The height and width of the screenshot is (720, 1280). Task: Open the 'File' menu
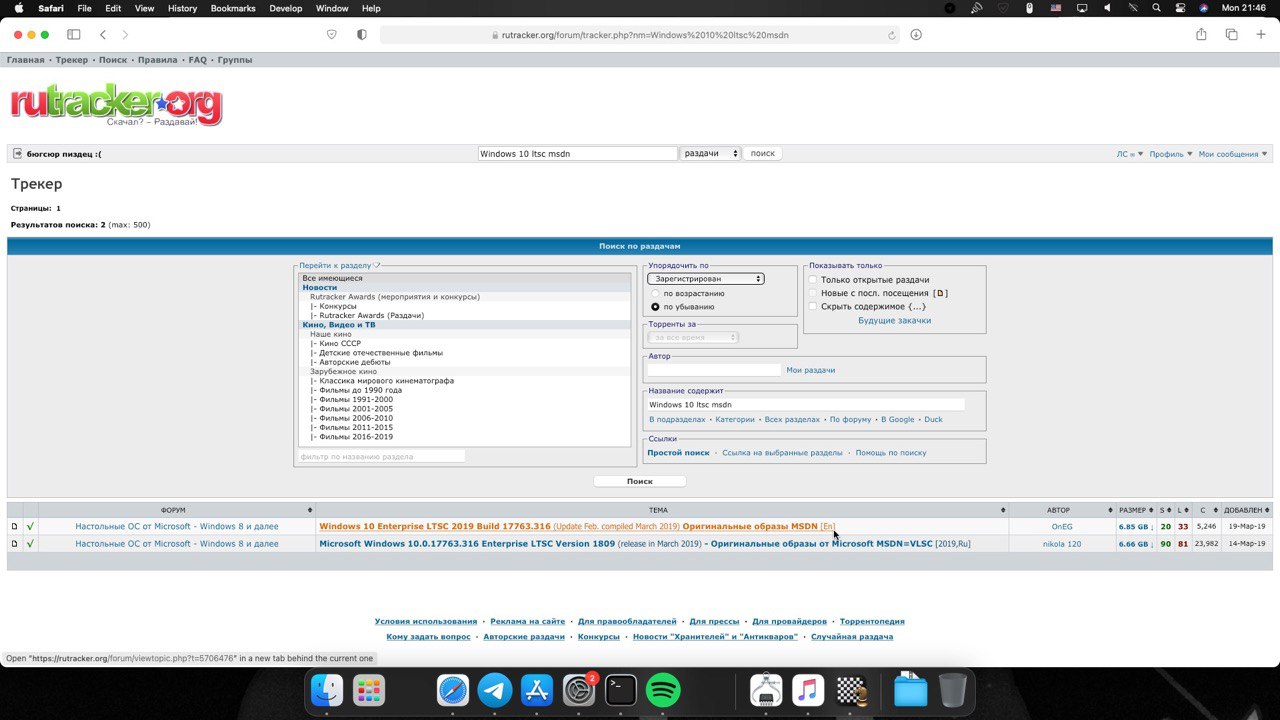pyautogui.click(x=84, y=8)
